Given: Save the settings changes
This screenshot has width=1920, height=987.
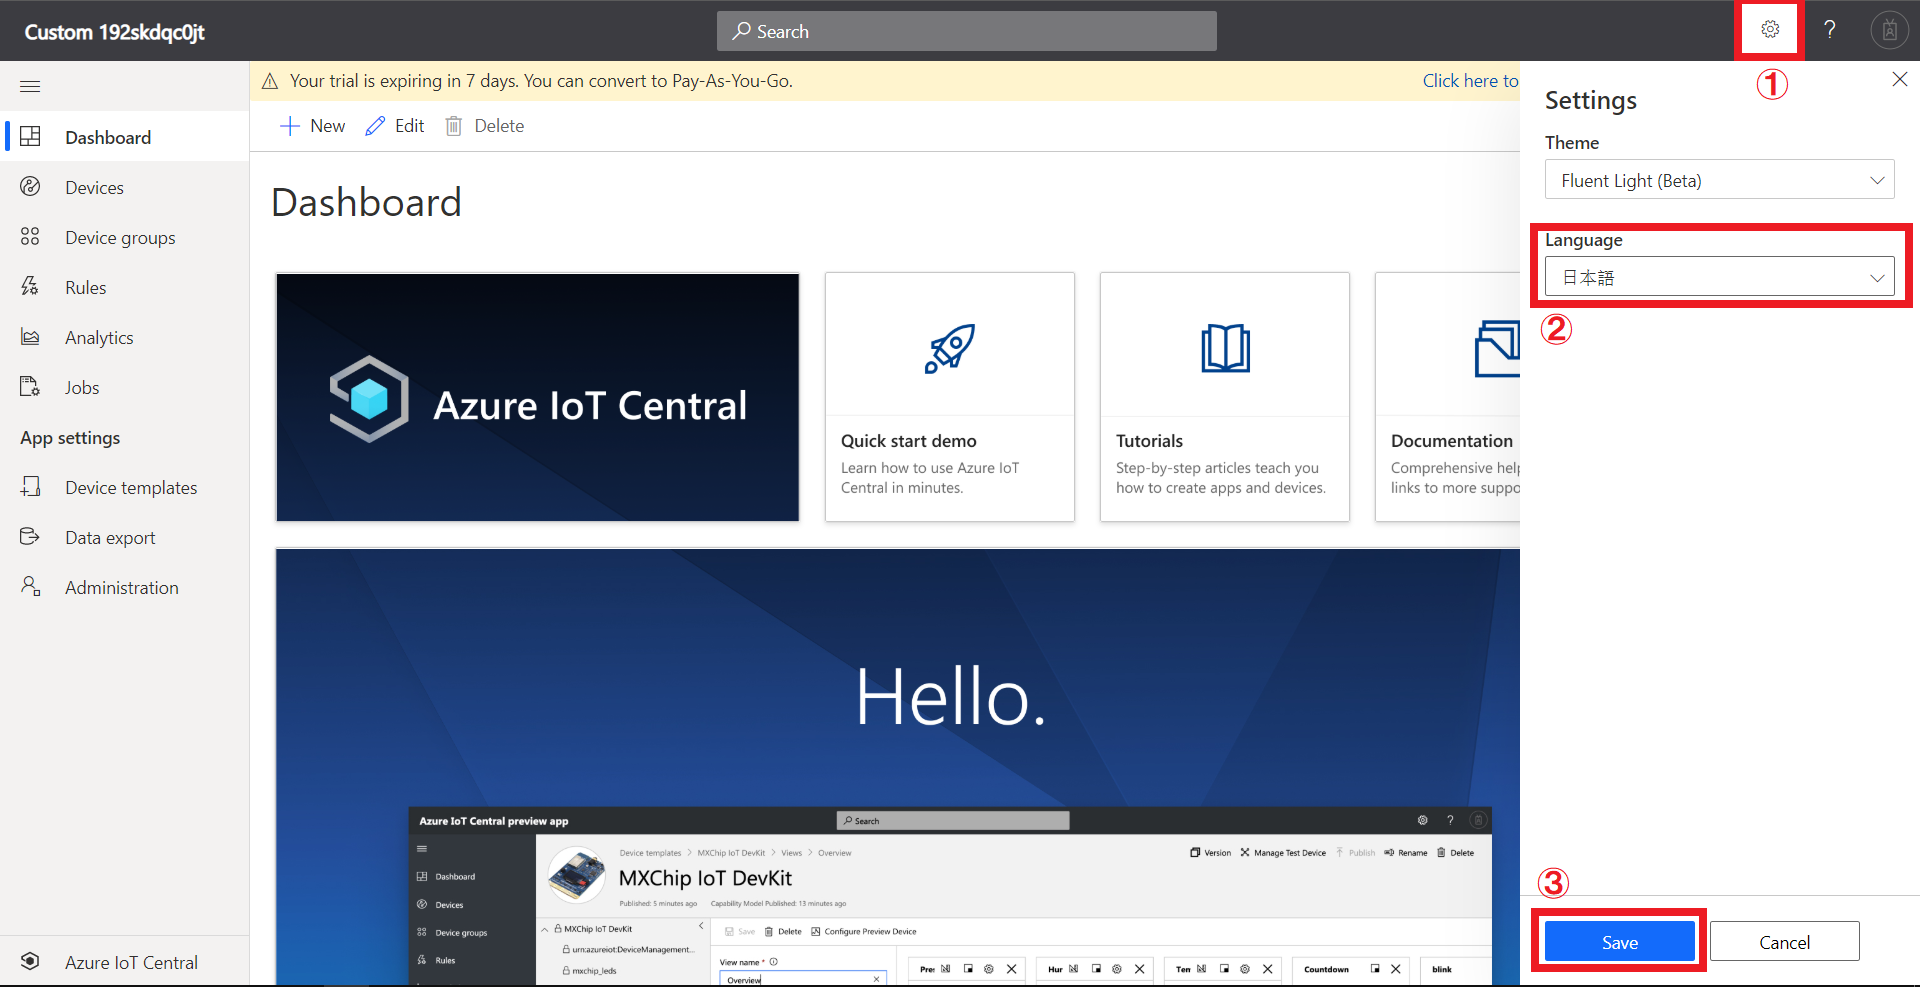Looking at the screenshot, I should 1619,942.
